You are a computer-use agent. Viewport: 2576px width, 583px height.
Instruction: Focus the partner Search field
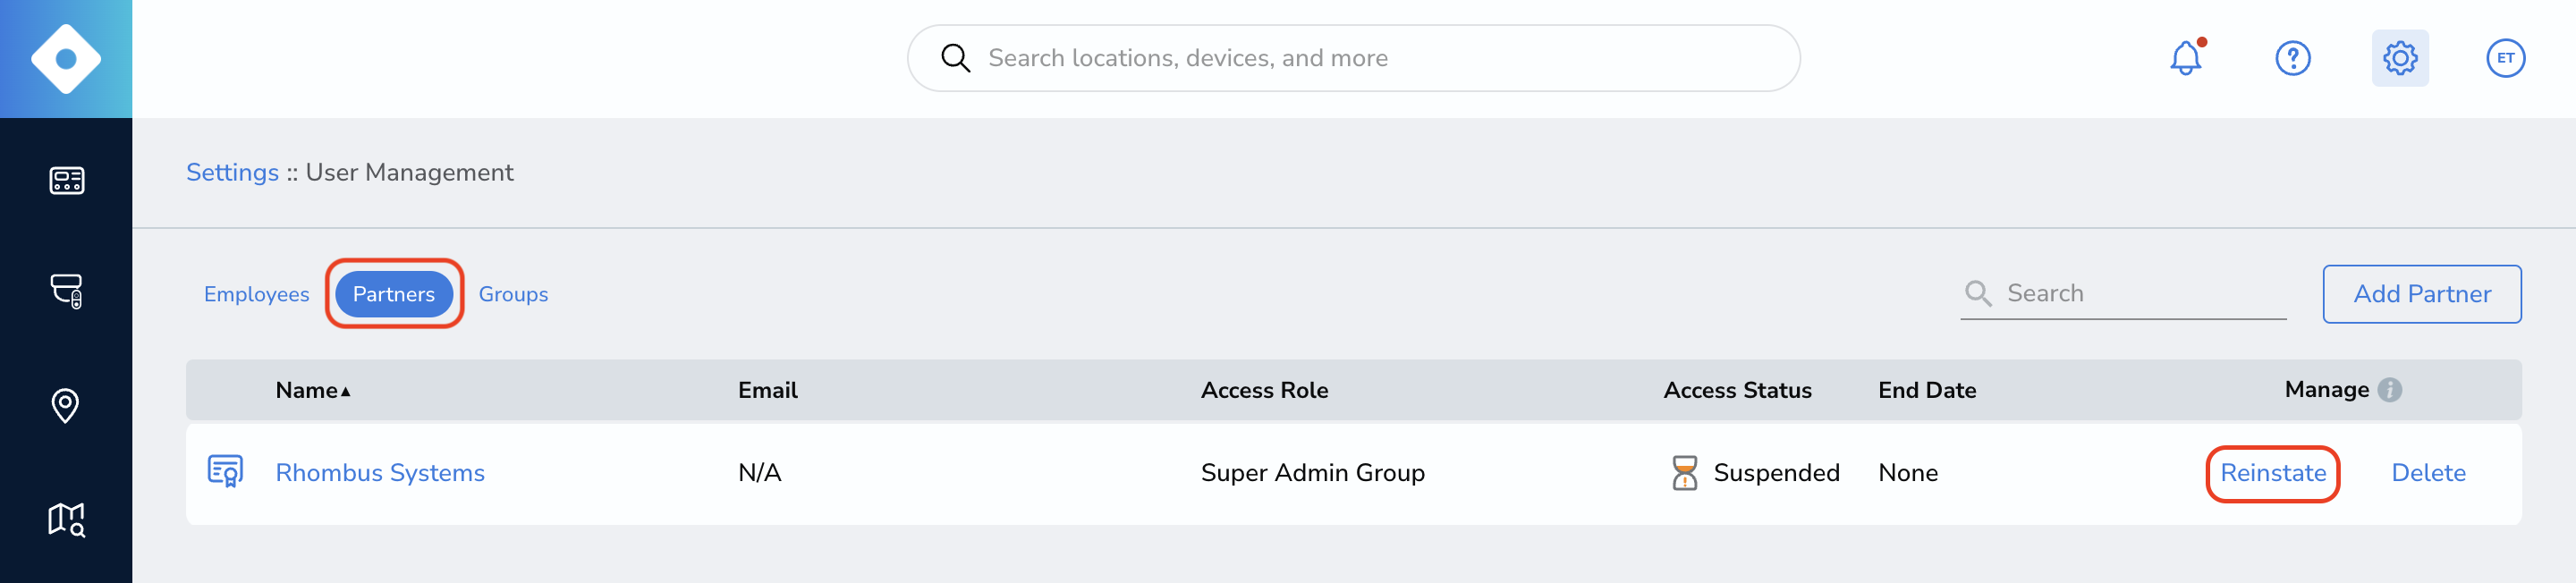pyautogui.click(x=2123, y=293)
